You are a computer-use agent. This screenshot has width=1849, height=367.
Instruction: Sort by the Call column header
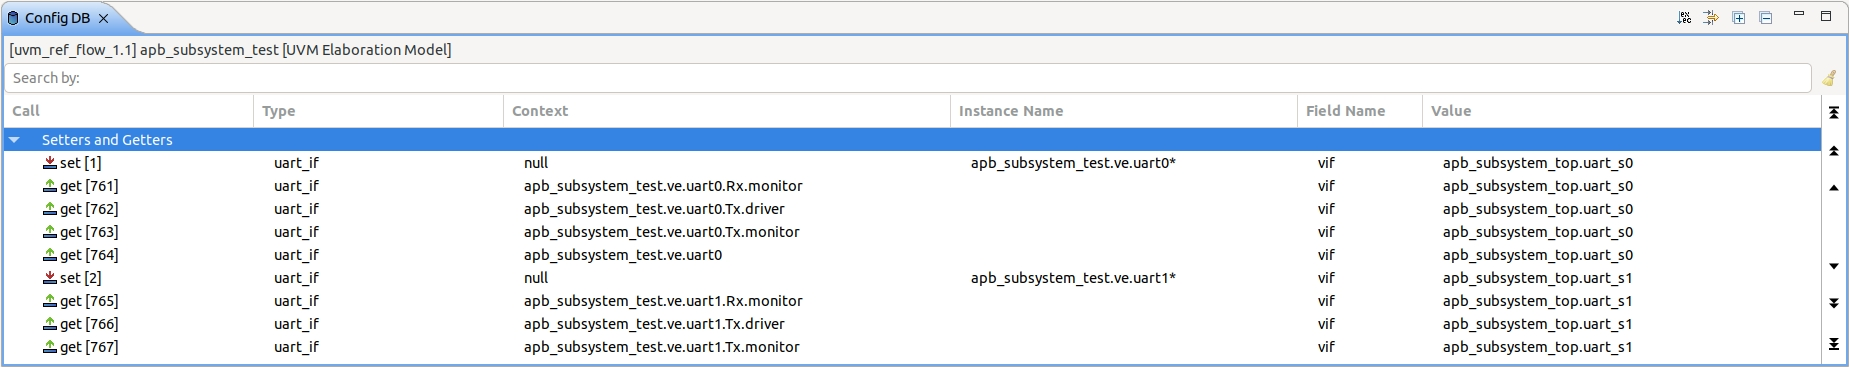pos(129,111)
